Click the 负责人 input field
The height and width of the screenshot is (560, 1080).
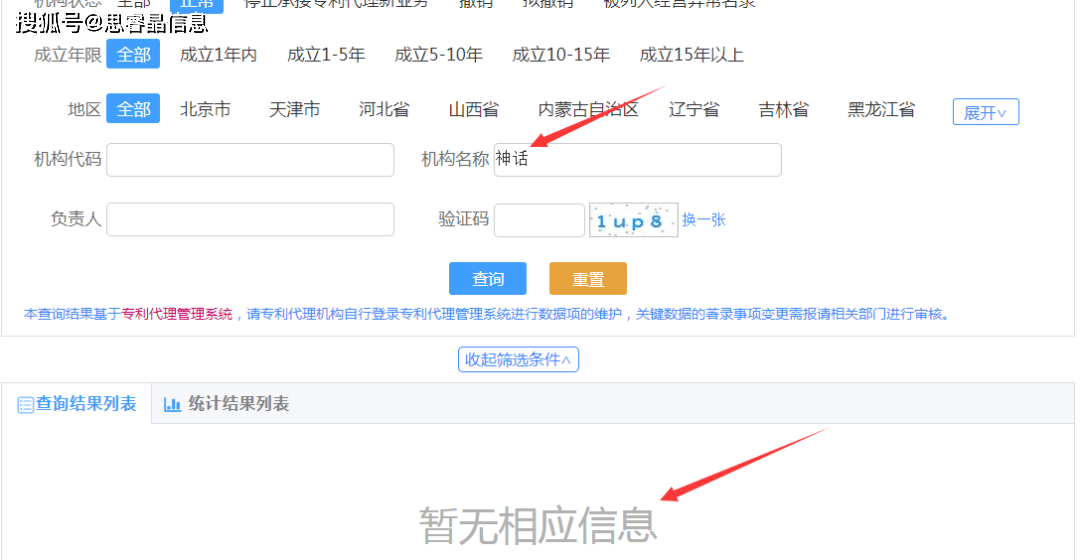pos(250,220)
